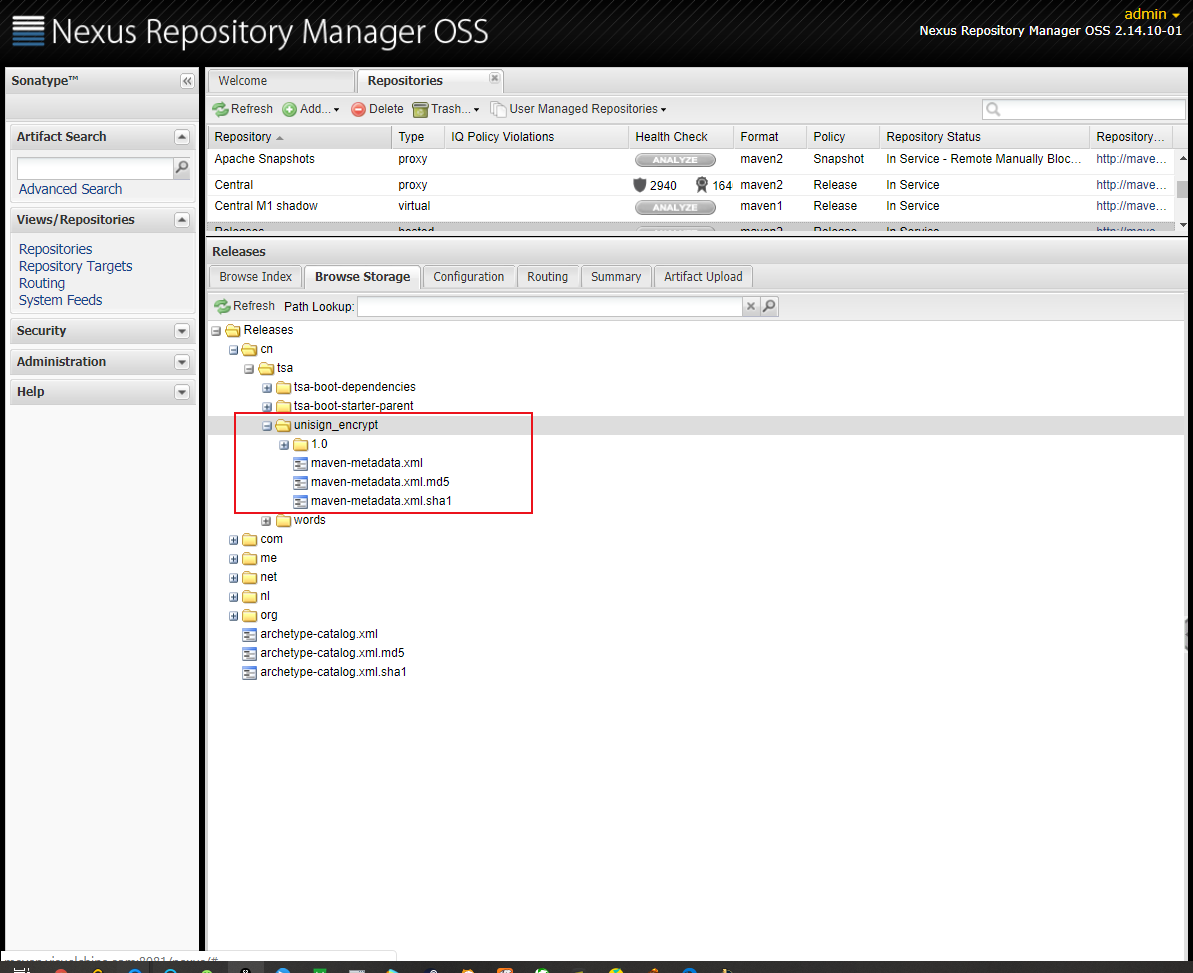This screenshot has width=1193, height=973.
Task: Expand the me folder node
Action: (234, 559)
